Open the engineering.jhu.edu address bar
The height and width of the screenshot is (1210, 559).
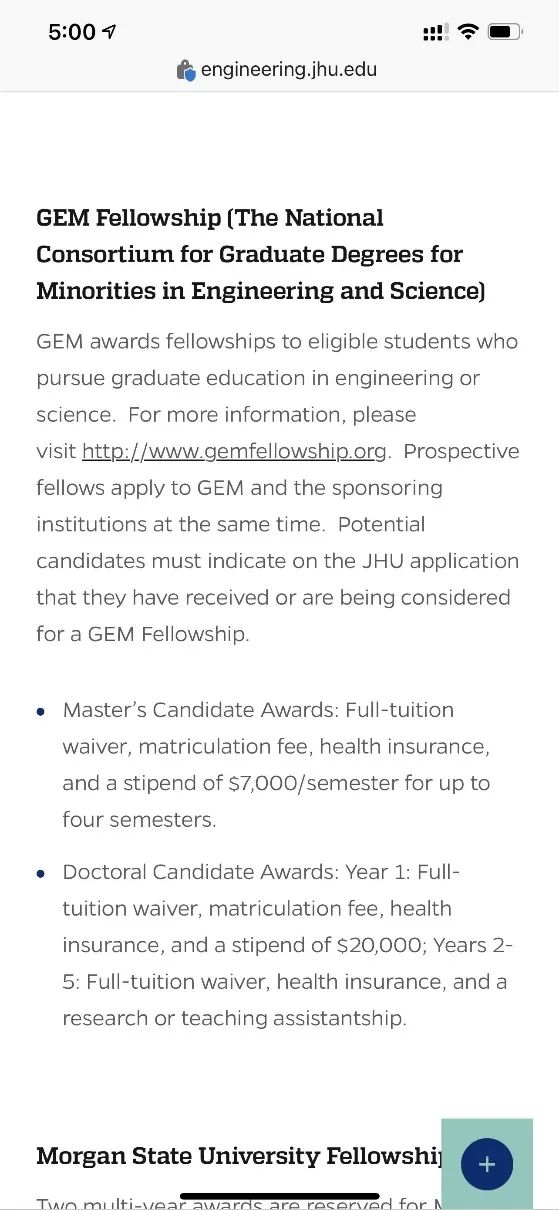pos(279,70)
